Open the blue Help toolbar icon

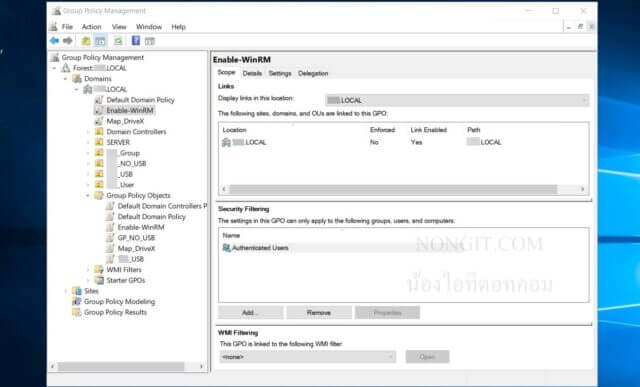[136, 40]
